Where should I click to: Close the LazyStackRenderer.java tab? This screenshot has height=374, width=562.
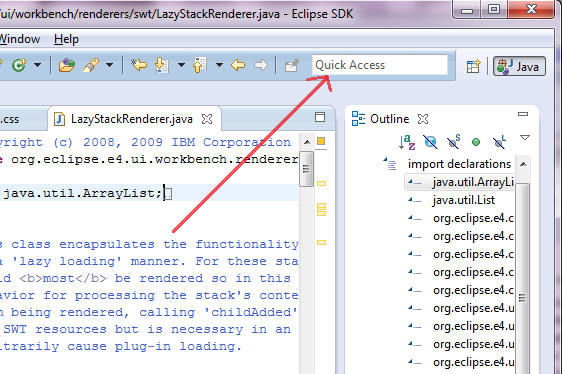tap(207, 119)
